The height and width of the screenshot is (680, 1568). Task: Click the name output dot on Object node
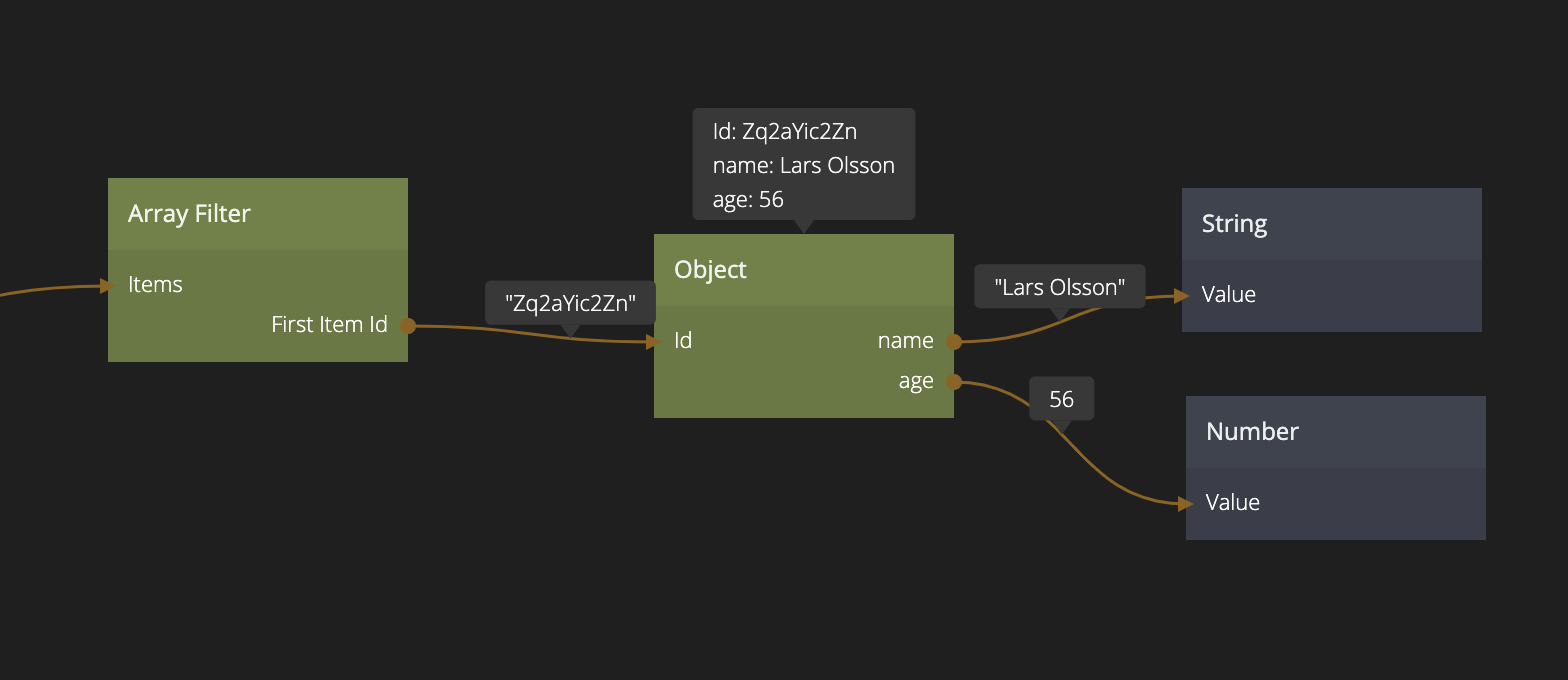[x=954, y=342]
